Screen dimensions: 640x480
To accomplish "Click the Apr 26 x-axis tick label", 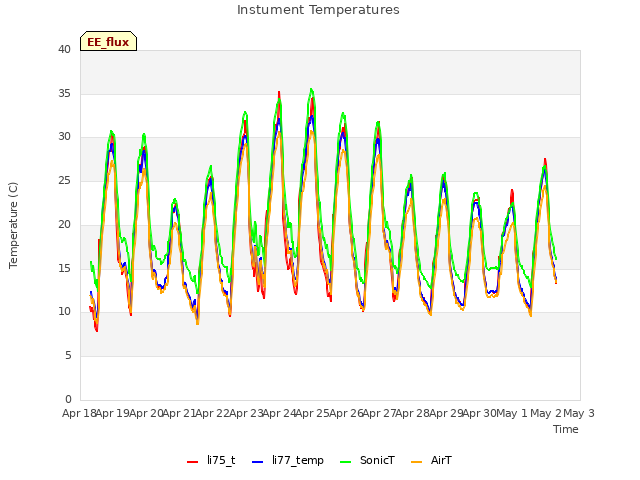I will tap(347, 413).
